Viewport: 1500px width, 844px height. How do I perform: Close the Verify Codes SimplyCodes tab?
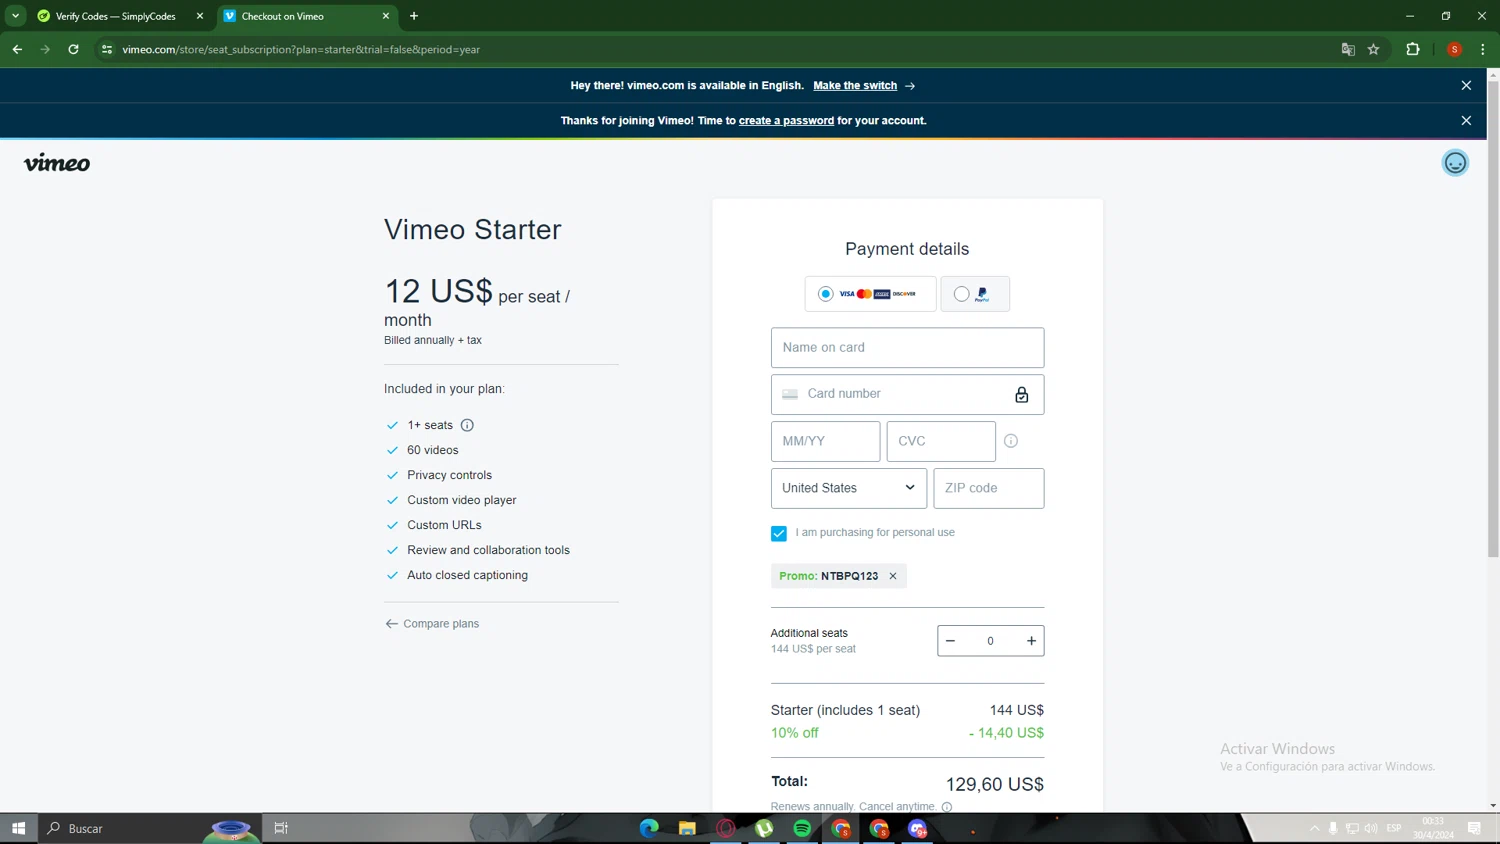click(x=200, y=16)
